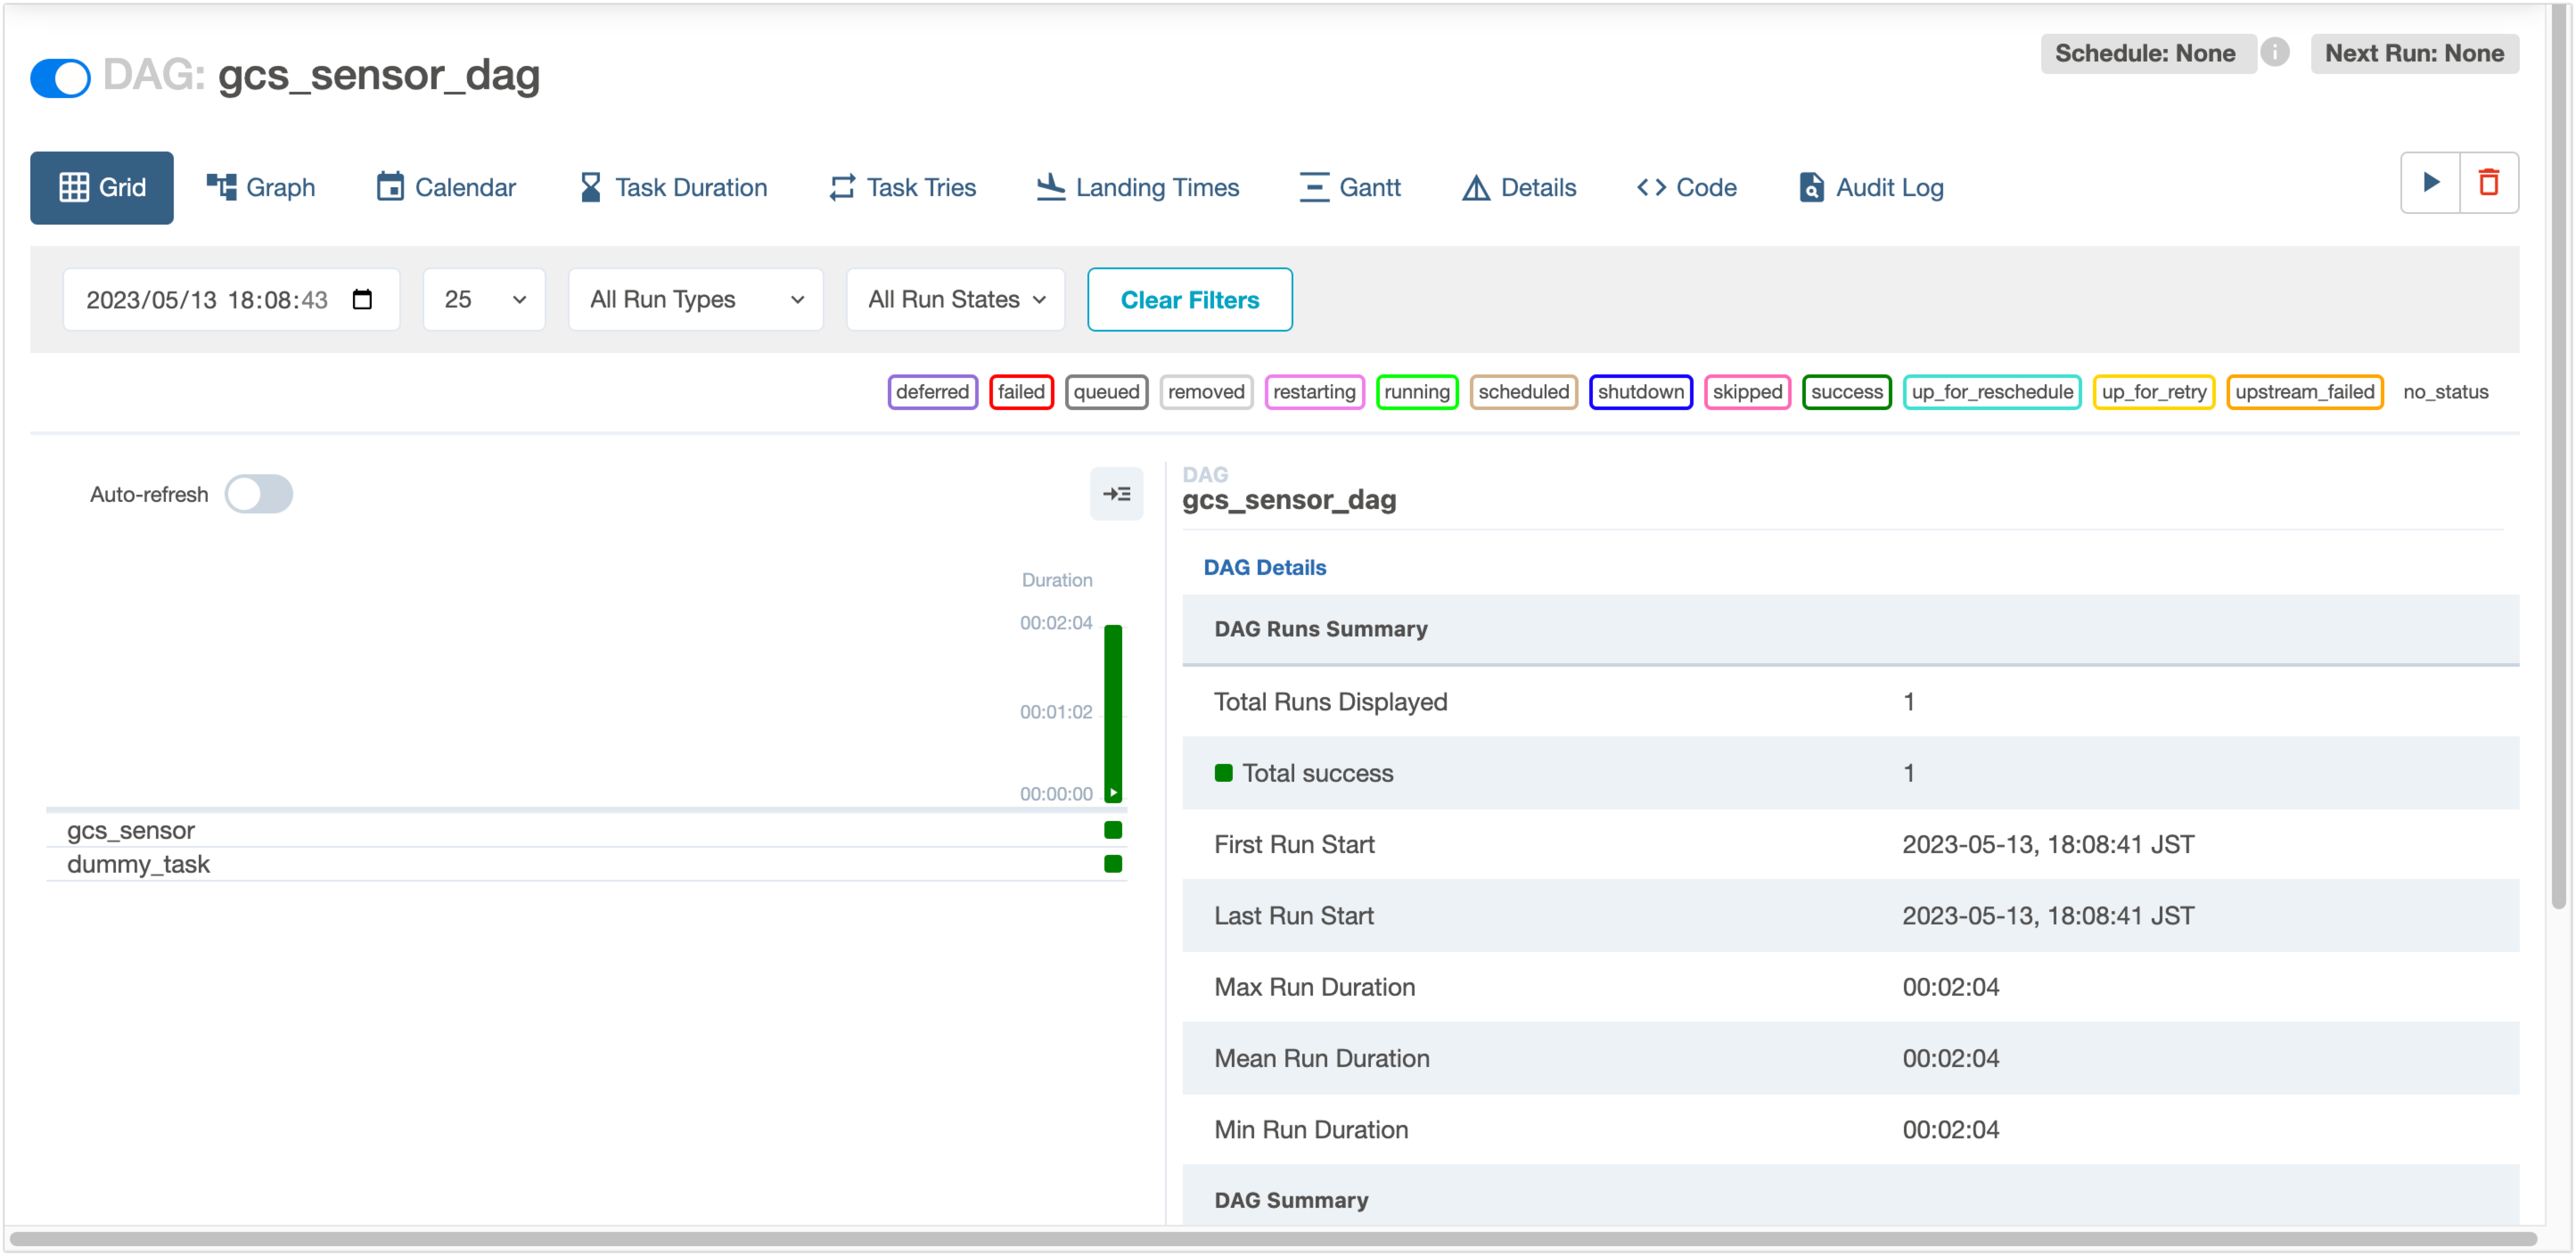Open the Audit Log tab
The width and height of the screenshot is (2576, 1256).
click(x=1871, y=187)
